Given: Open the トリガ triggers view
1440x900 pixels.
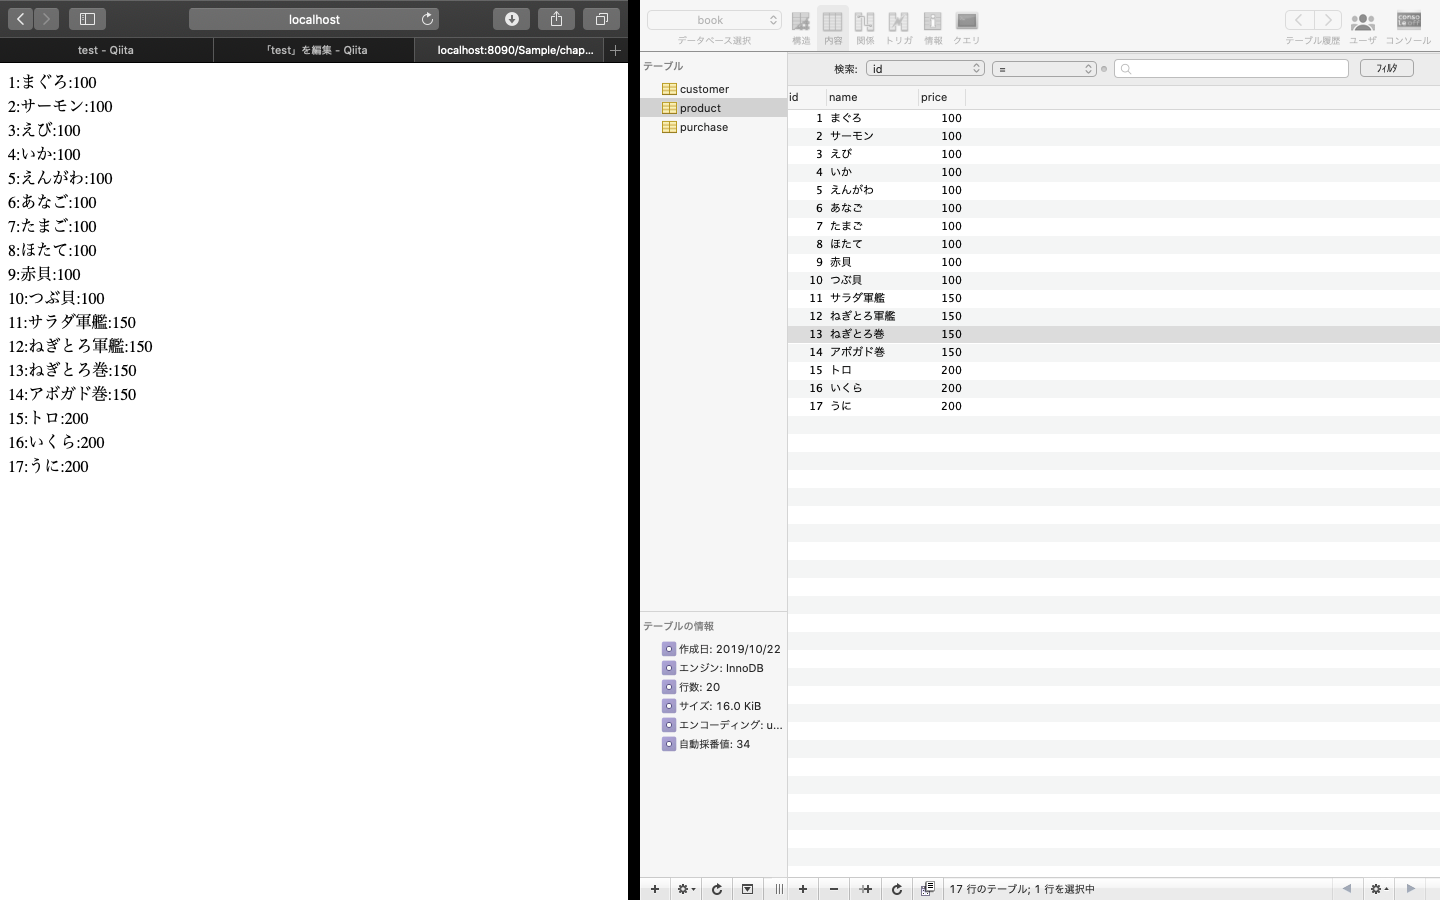Looking at the screenshot, I should pos(899,27).
